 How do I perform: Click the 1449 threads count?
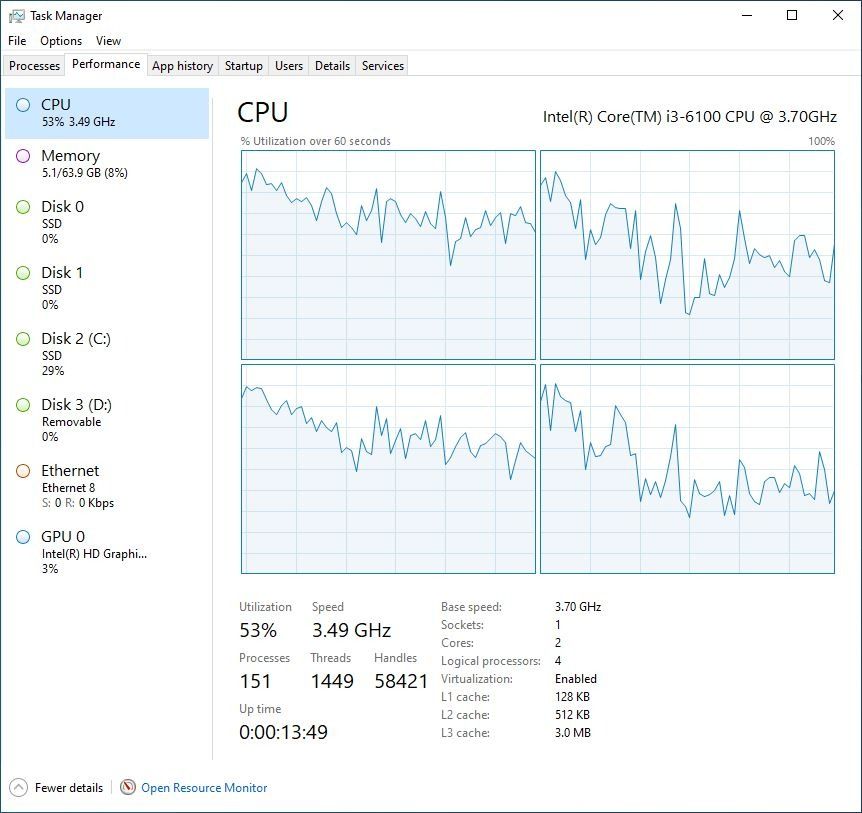(332, 681)
